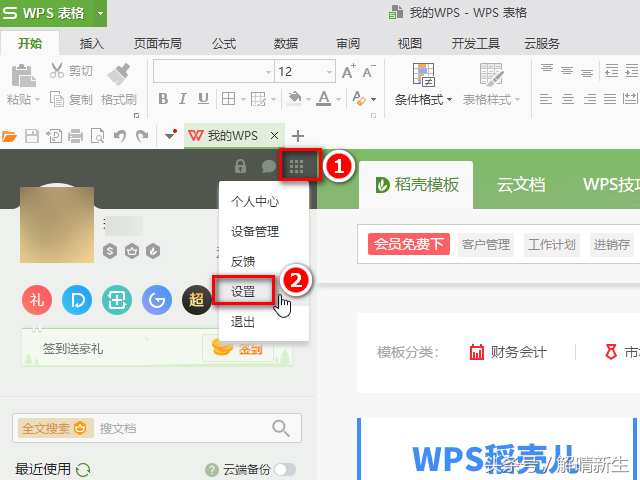
Task: Click the Table Style icon
Action: pyautogui.click(x=491, y=75)
